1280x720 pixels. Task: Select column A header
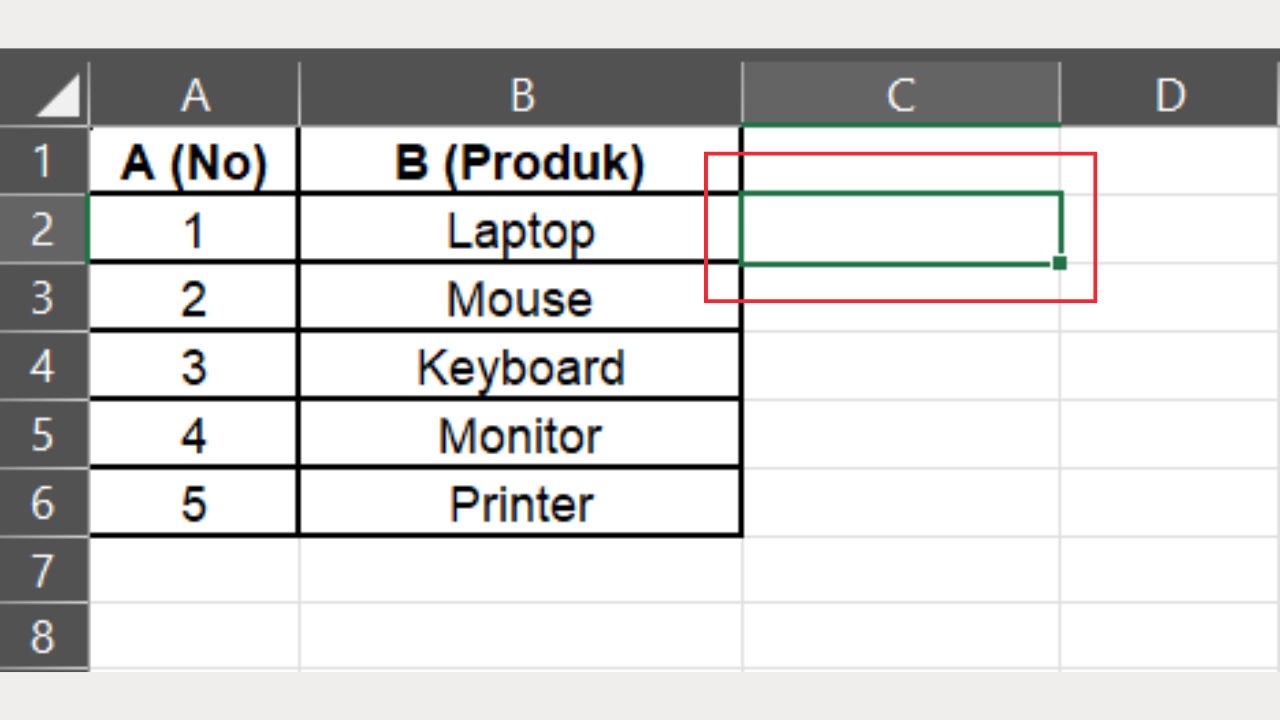tap(194, 95)
